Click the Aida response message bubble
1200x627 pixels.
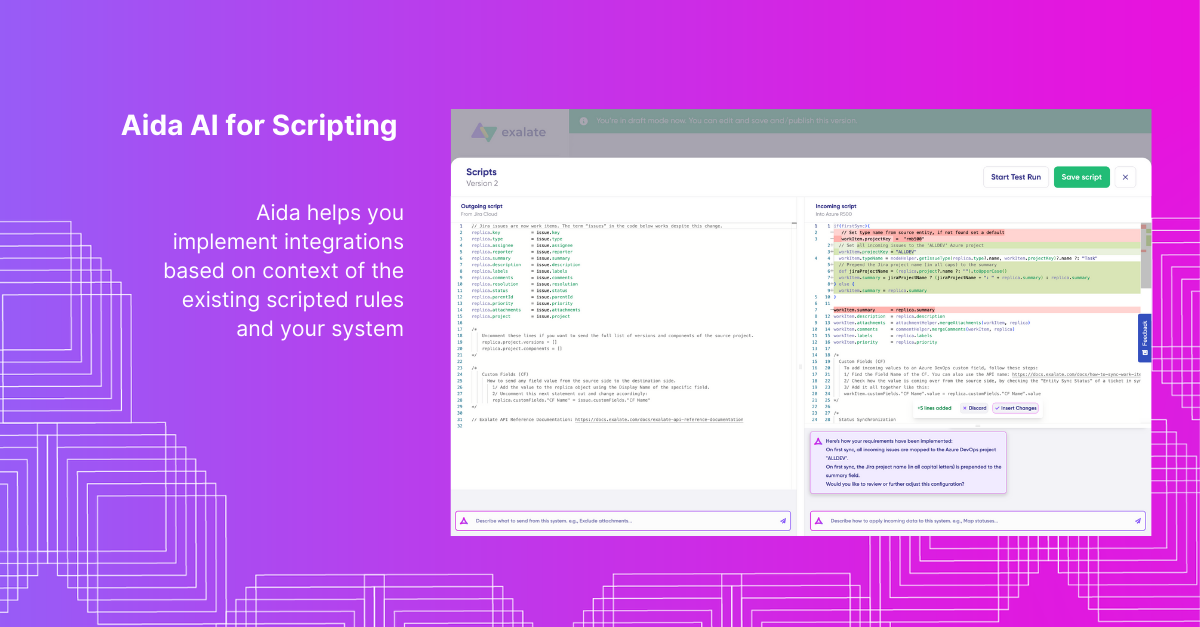pyautogui.click(x=908, y=462)
